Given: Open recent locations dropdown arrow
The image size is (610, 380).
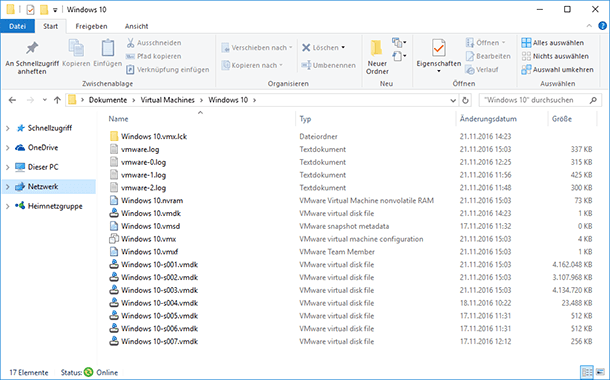Looking at the screenshot, I should (45, 100).
